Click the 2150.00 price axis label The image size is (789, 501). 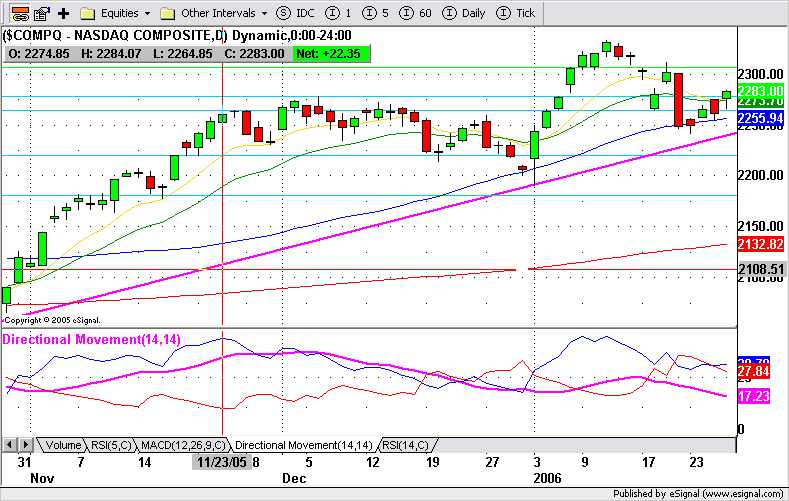click(x=760, y=226)
